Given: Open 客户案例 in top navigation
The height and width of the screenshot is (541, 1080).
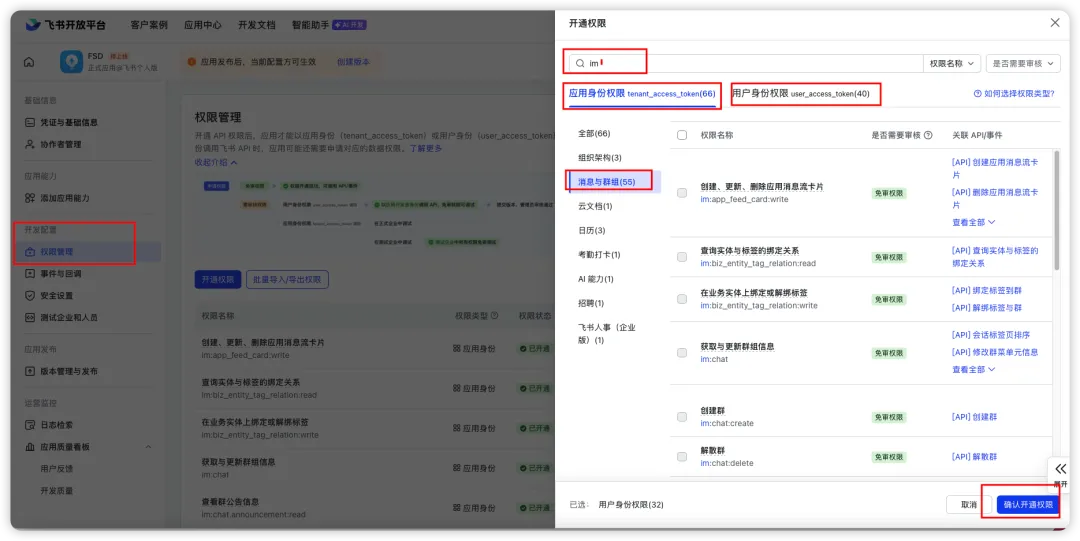Looking at the screenshot, I should click(x=149, y=25).
